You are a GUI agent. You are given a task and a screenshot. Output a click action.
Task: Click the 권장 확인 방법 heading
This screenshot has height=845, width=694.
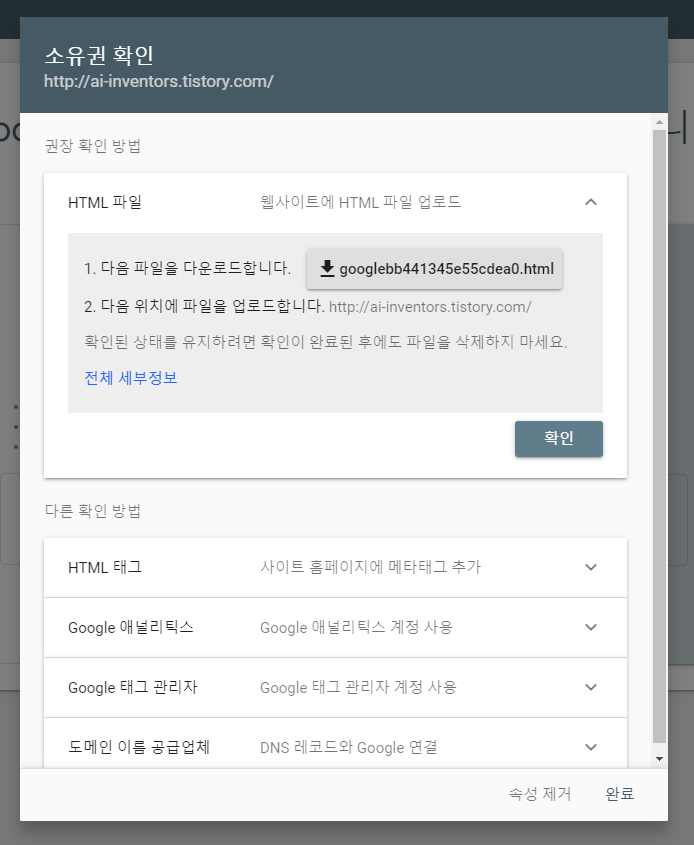[93, 146]
